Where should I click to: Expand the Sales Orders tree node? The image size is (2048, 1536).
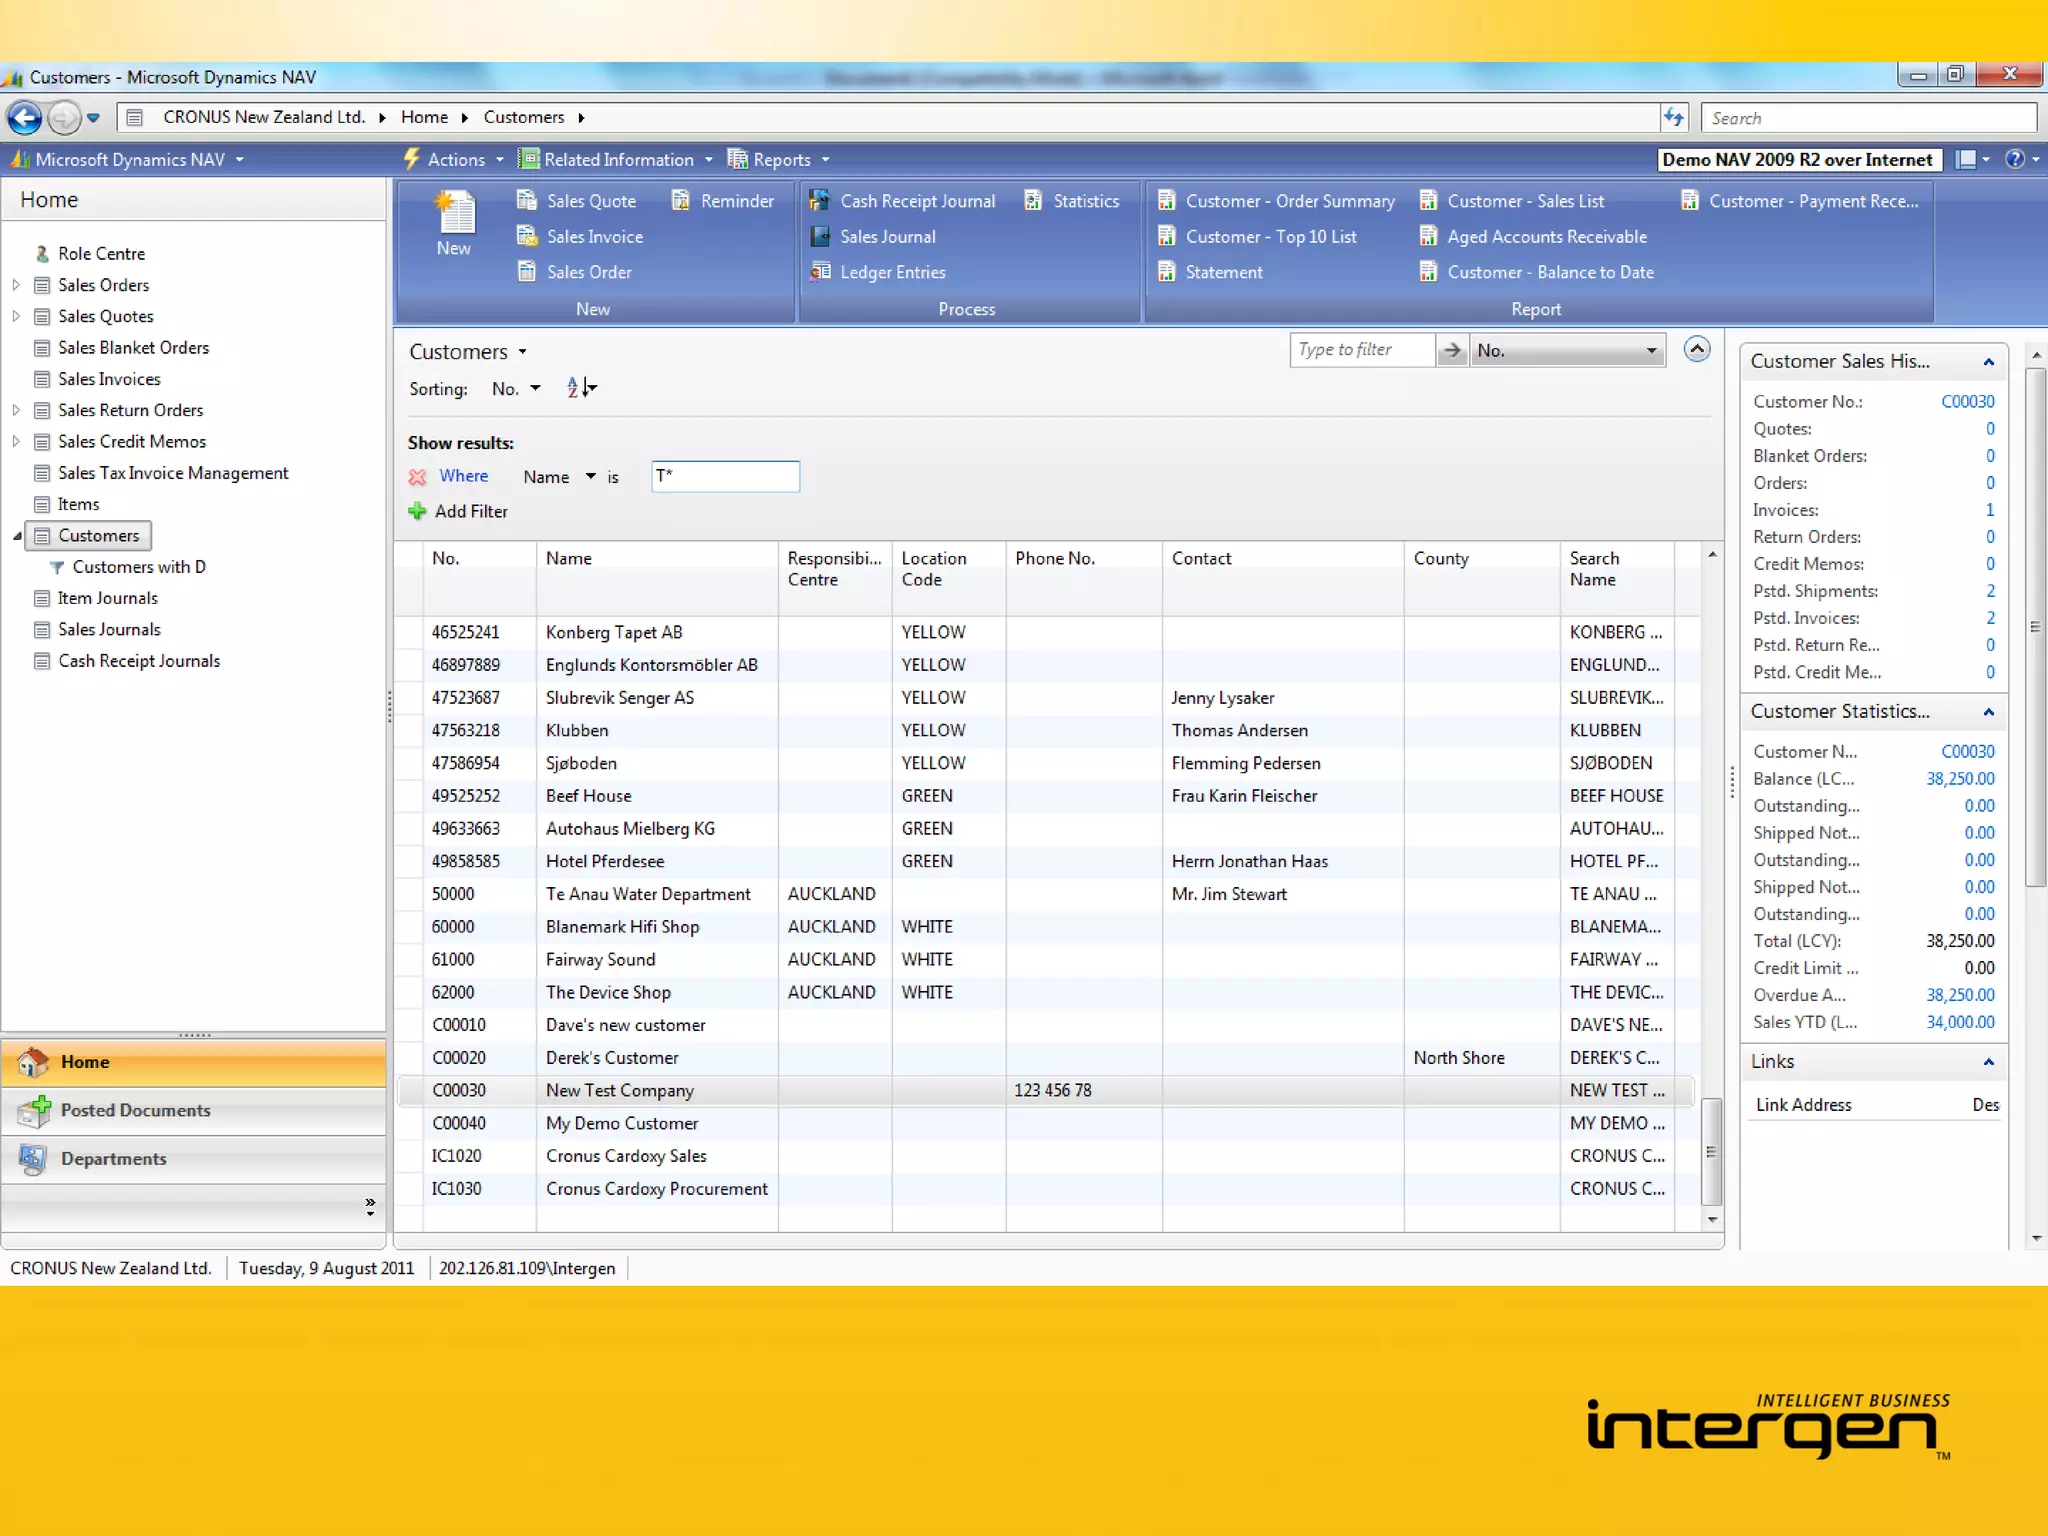point(16,285)
